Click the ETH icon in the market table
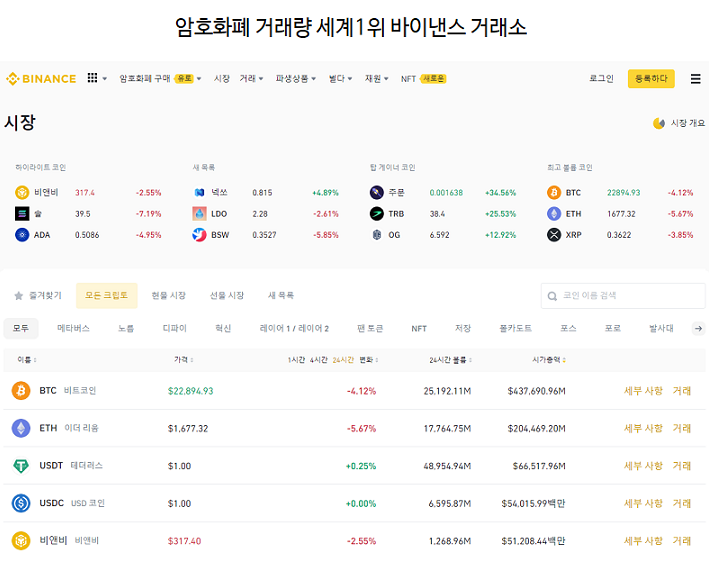Viewport: 710px width, 567px height. tap(21, 428)
